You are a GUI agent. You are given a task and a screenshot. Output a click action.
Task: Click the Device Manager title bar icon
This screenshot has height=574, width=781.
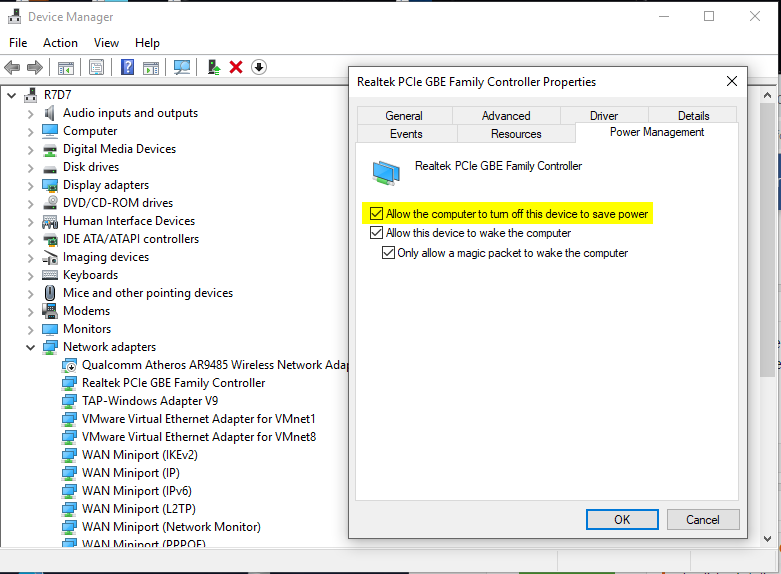(14, 17)
